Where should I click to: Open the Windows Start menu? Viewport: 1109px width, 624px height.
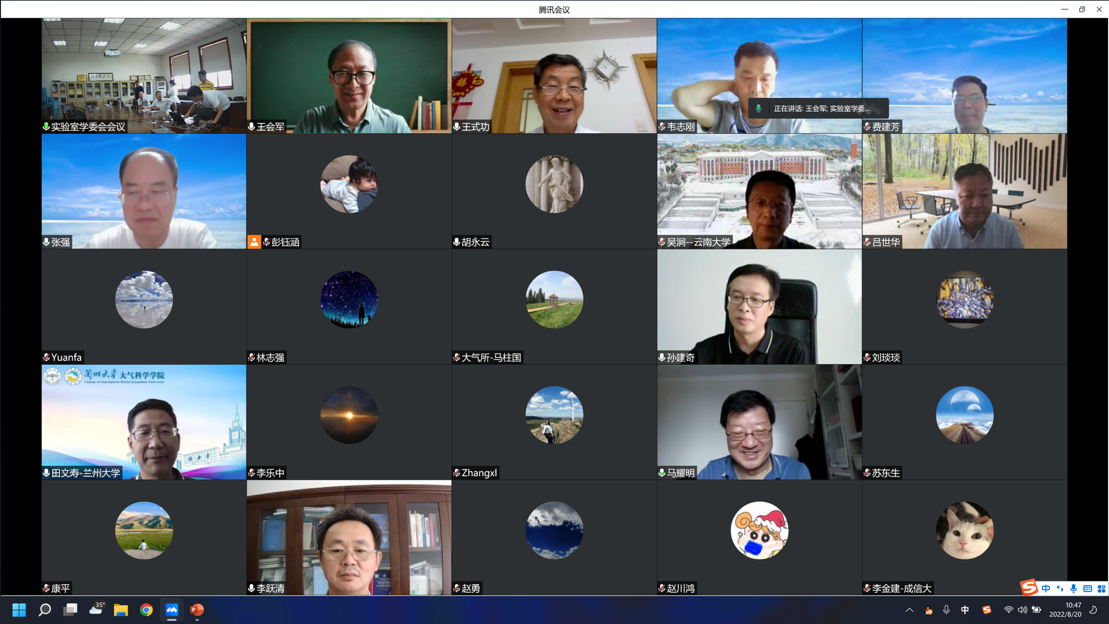click(x=19, y=610)
